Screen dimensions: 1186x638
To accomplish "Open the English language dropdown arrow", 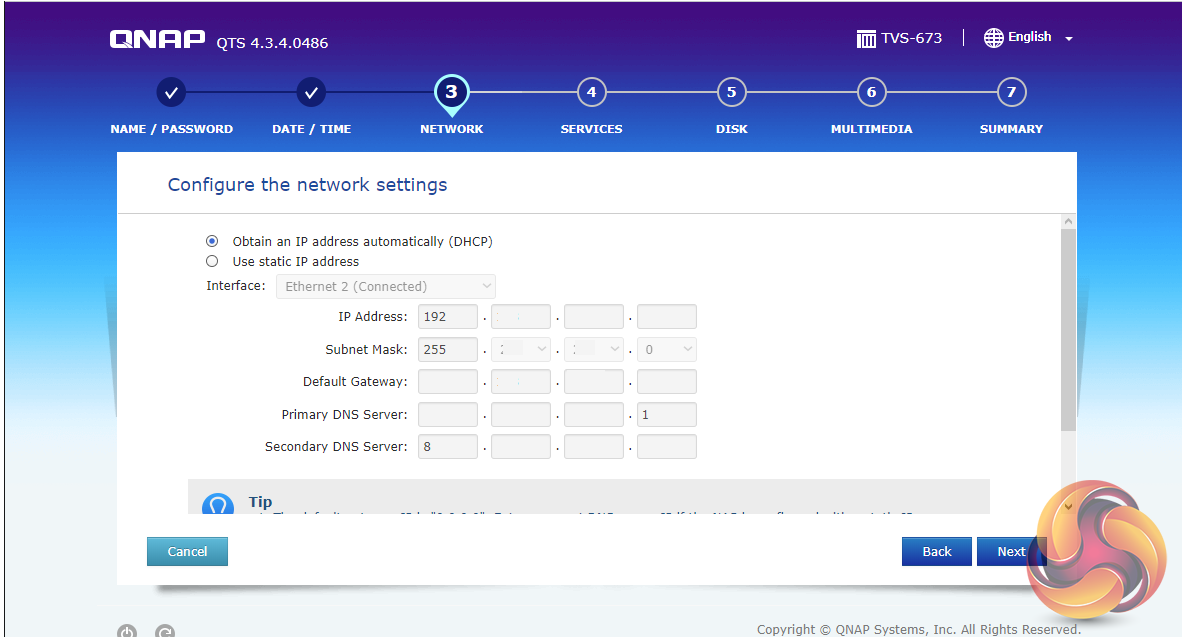I will [x=1068, y=39].
